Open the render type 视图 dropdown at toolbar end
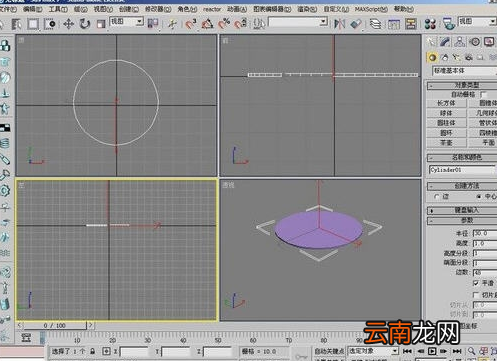 point(477,22)
